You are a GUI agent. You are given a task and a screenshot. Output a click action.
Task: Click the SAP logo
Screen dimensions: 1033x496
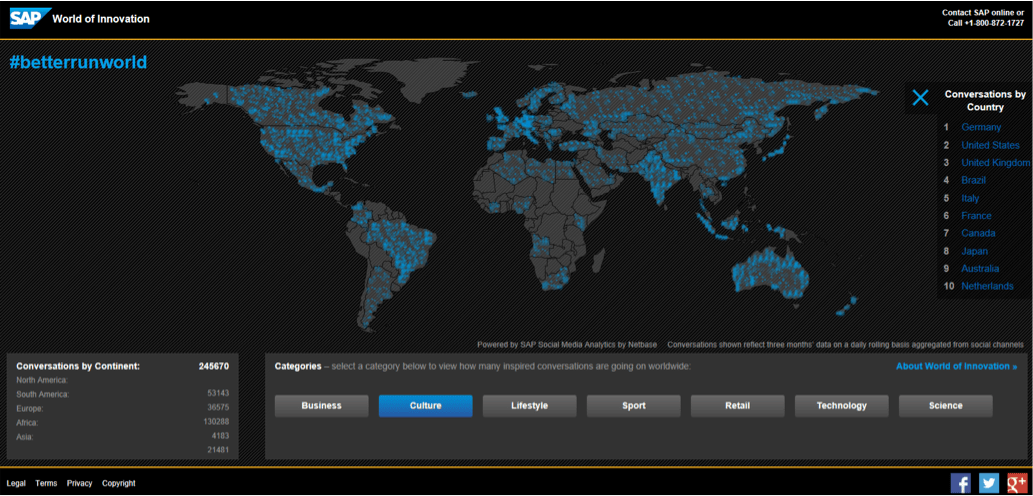tap(30, 18)
